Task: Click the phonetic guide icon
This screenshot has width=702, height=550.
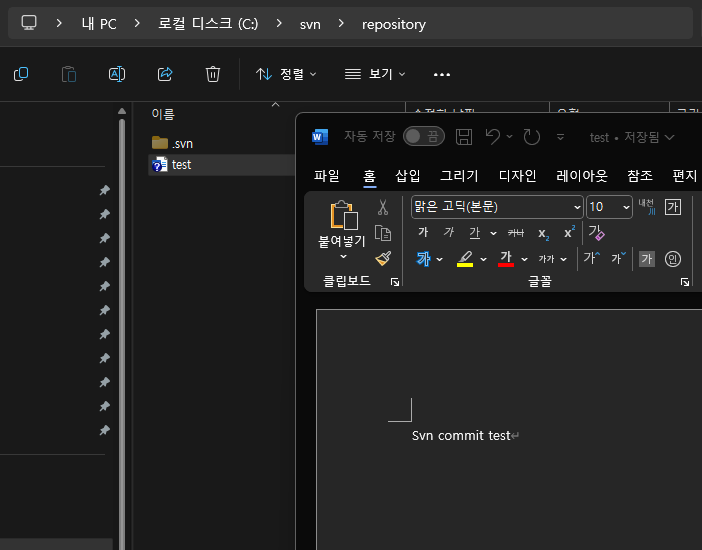Action: (646, 207)
